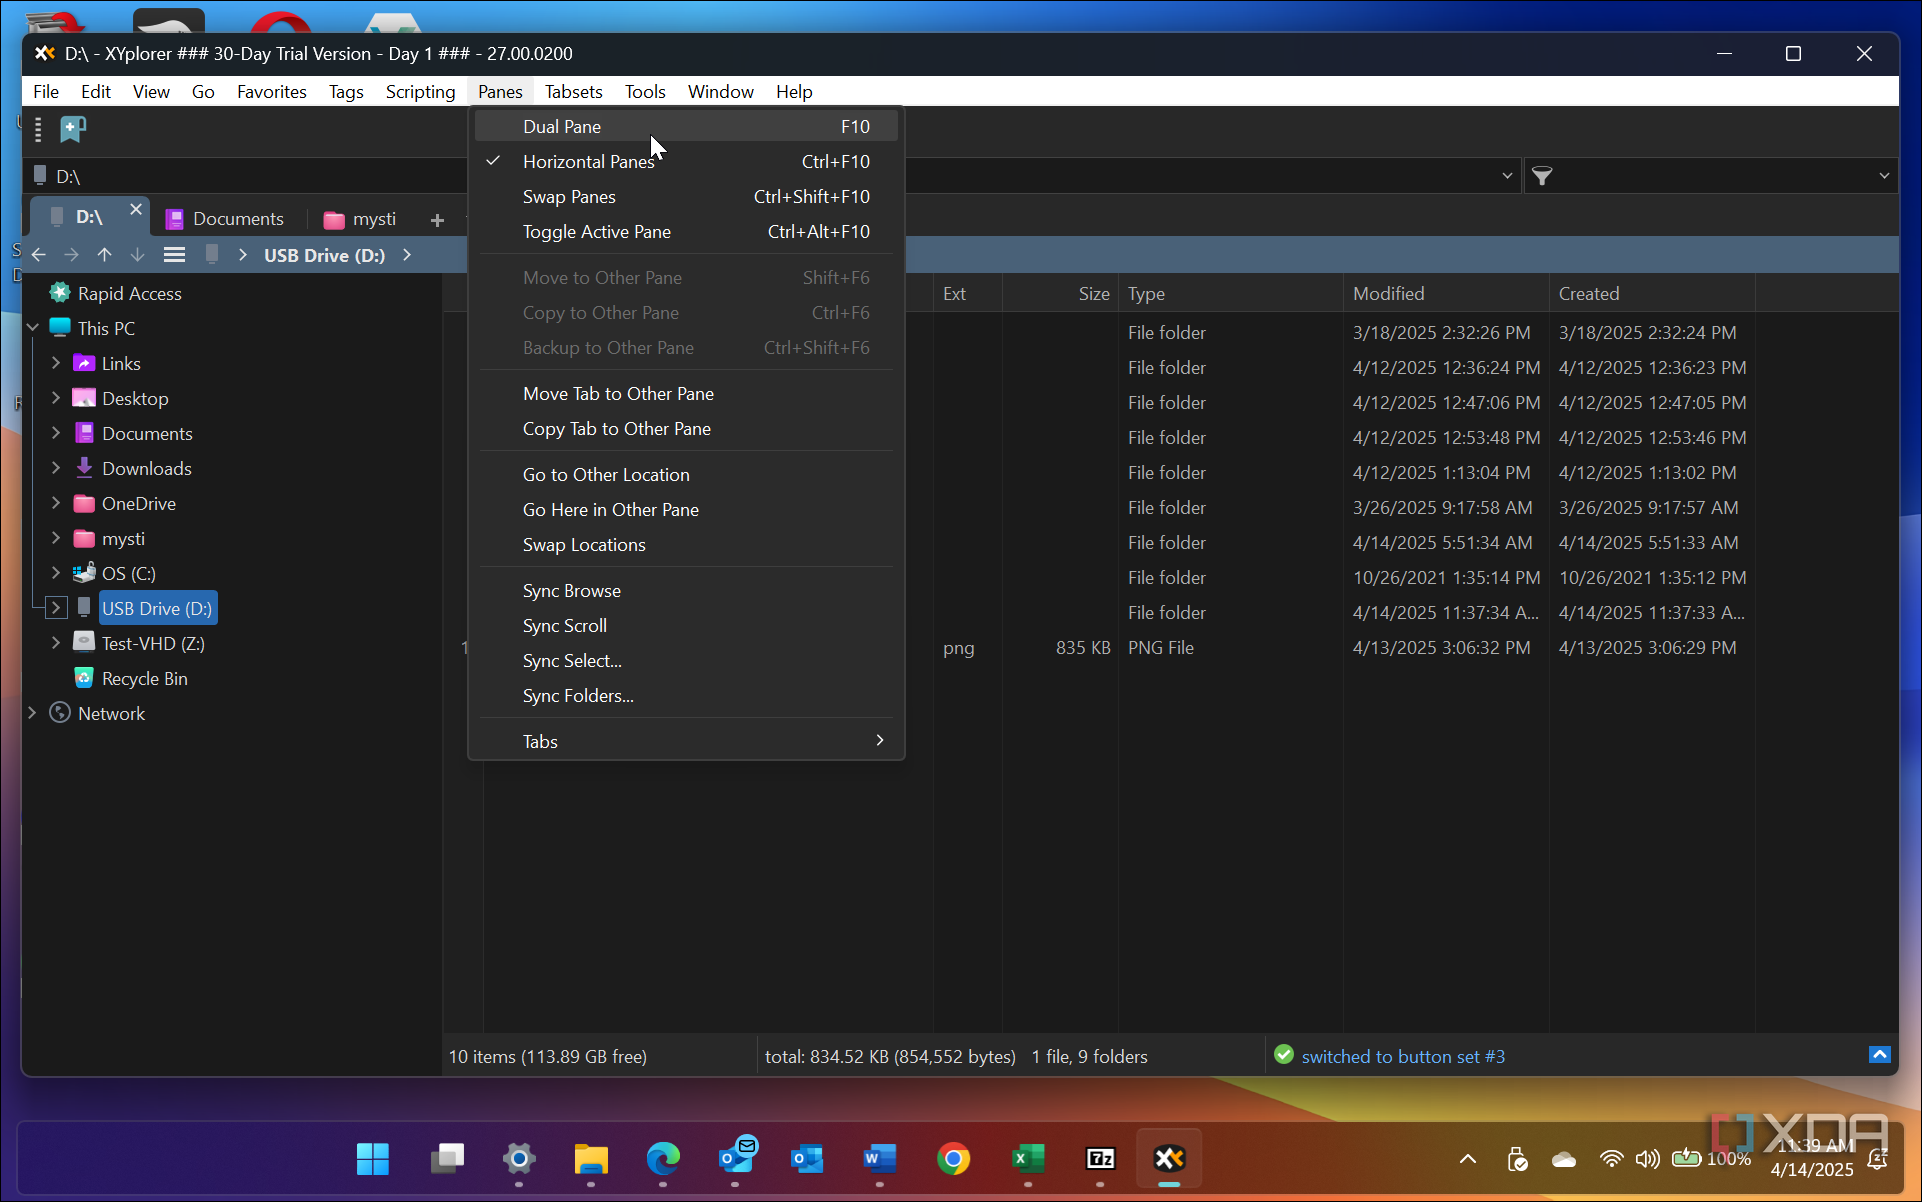Click the Rapid Access star icon
This screenshot has width=1922, height=1202.
[60, 293]
